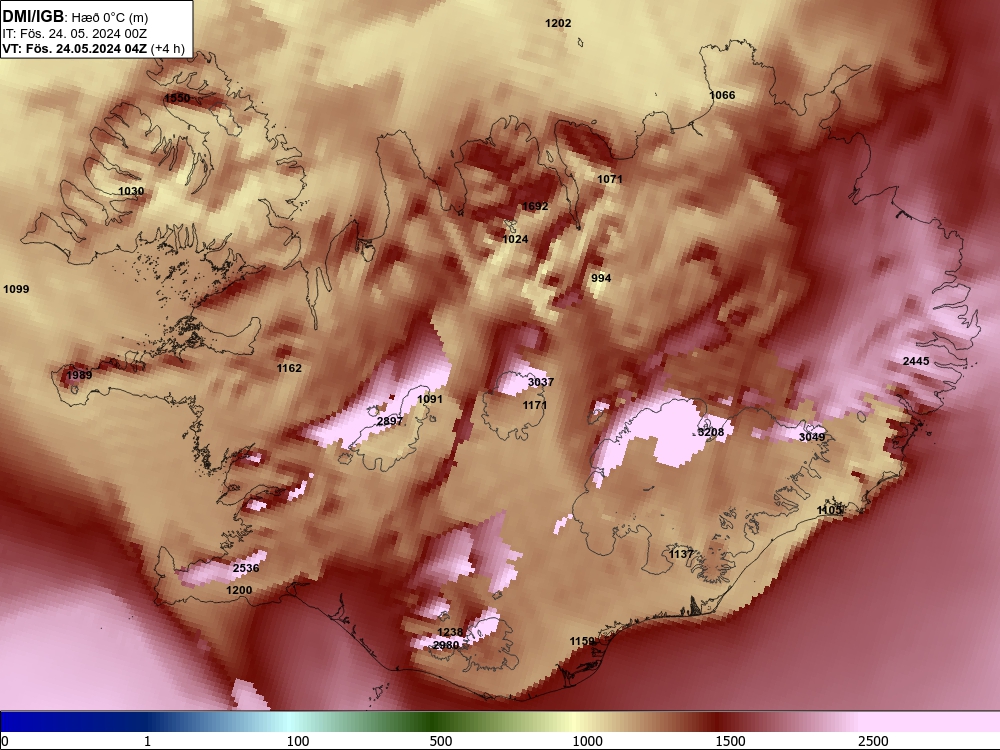Image resolution: width=1000 pixels, height=750 pixels.
Task: Click the map value label 1159
Action: tap(582, 641)
